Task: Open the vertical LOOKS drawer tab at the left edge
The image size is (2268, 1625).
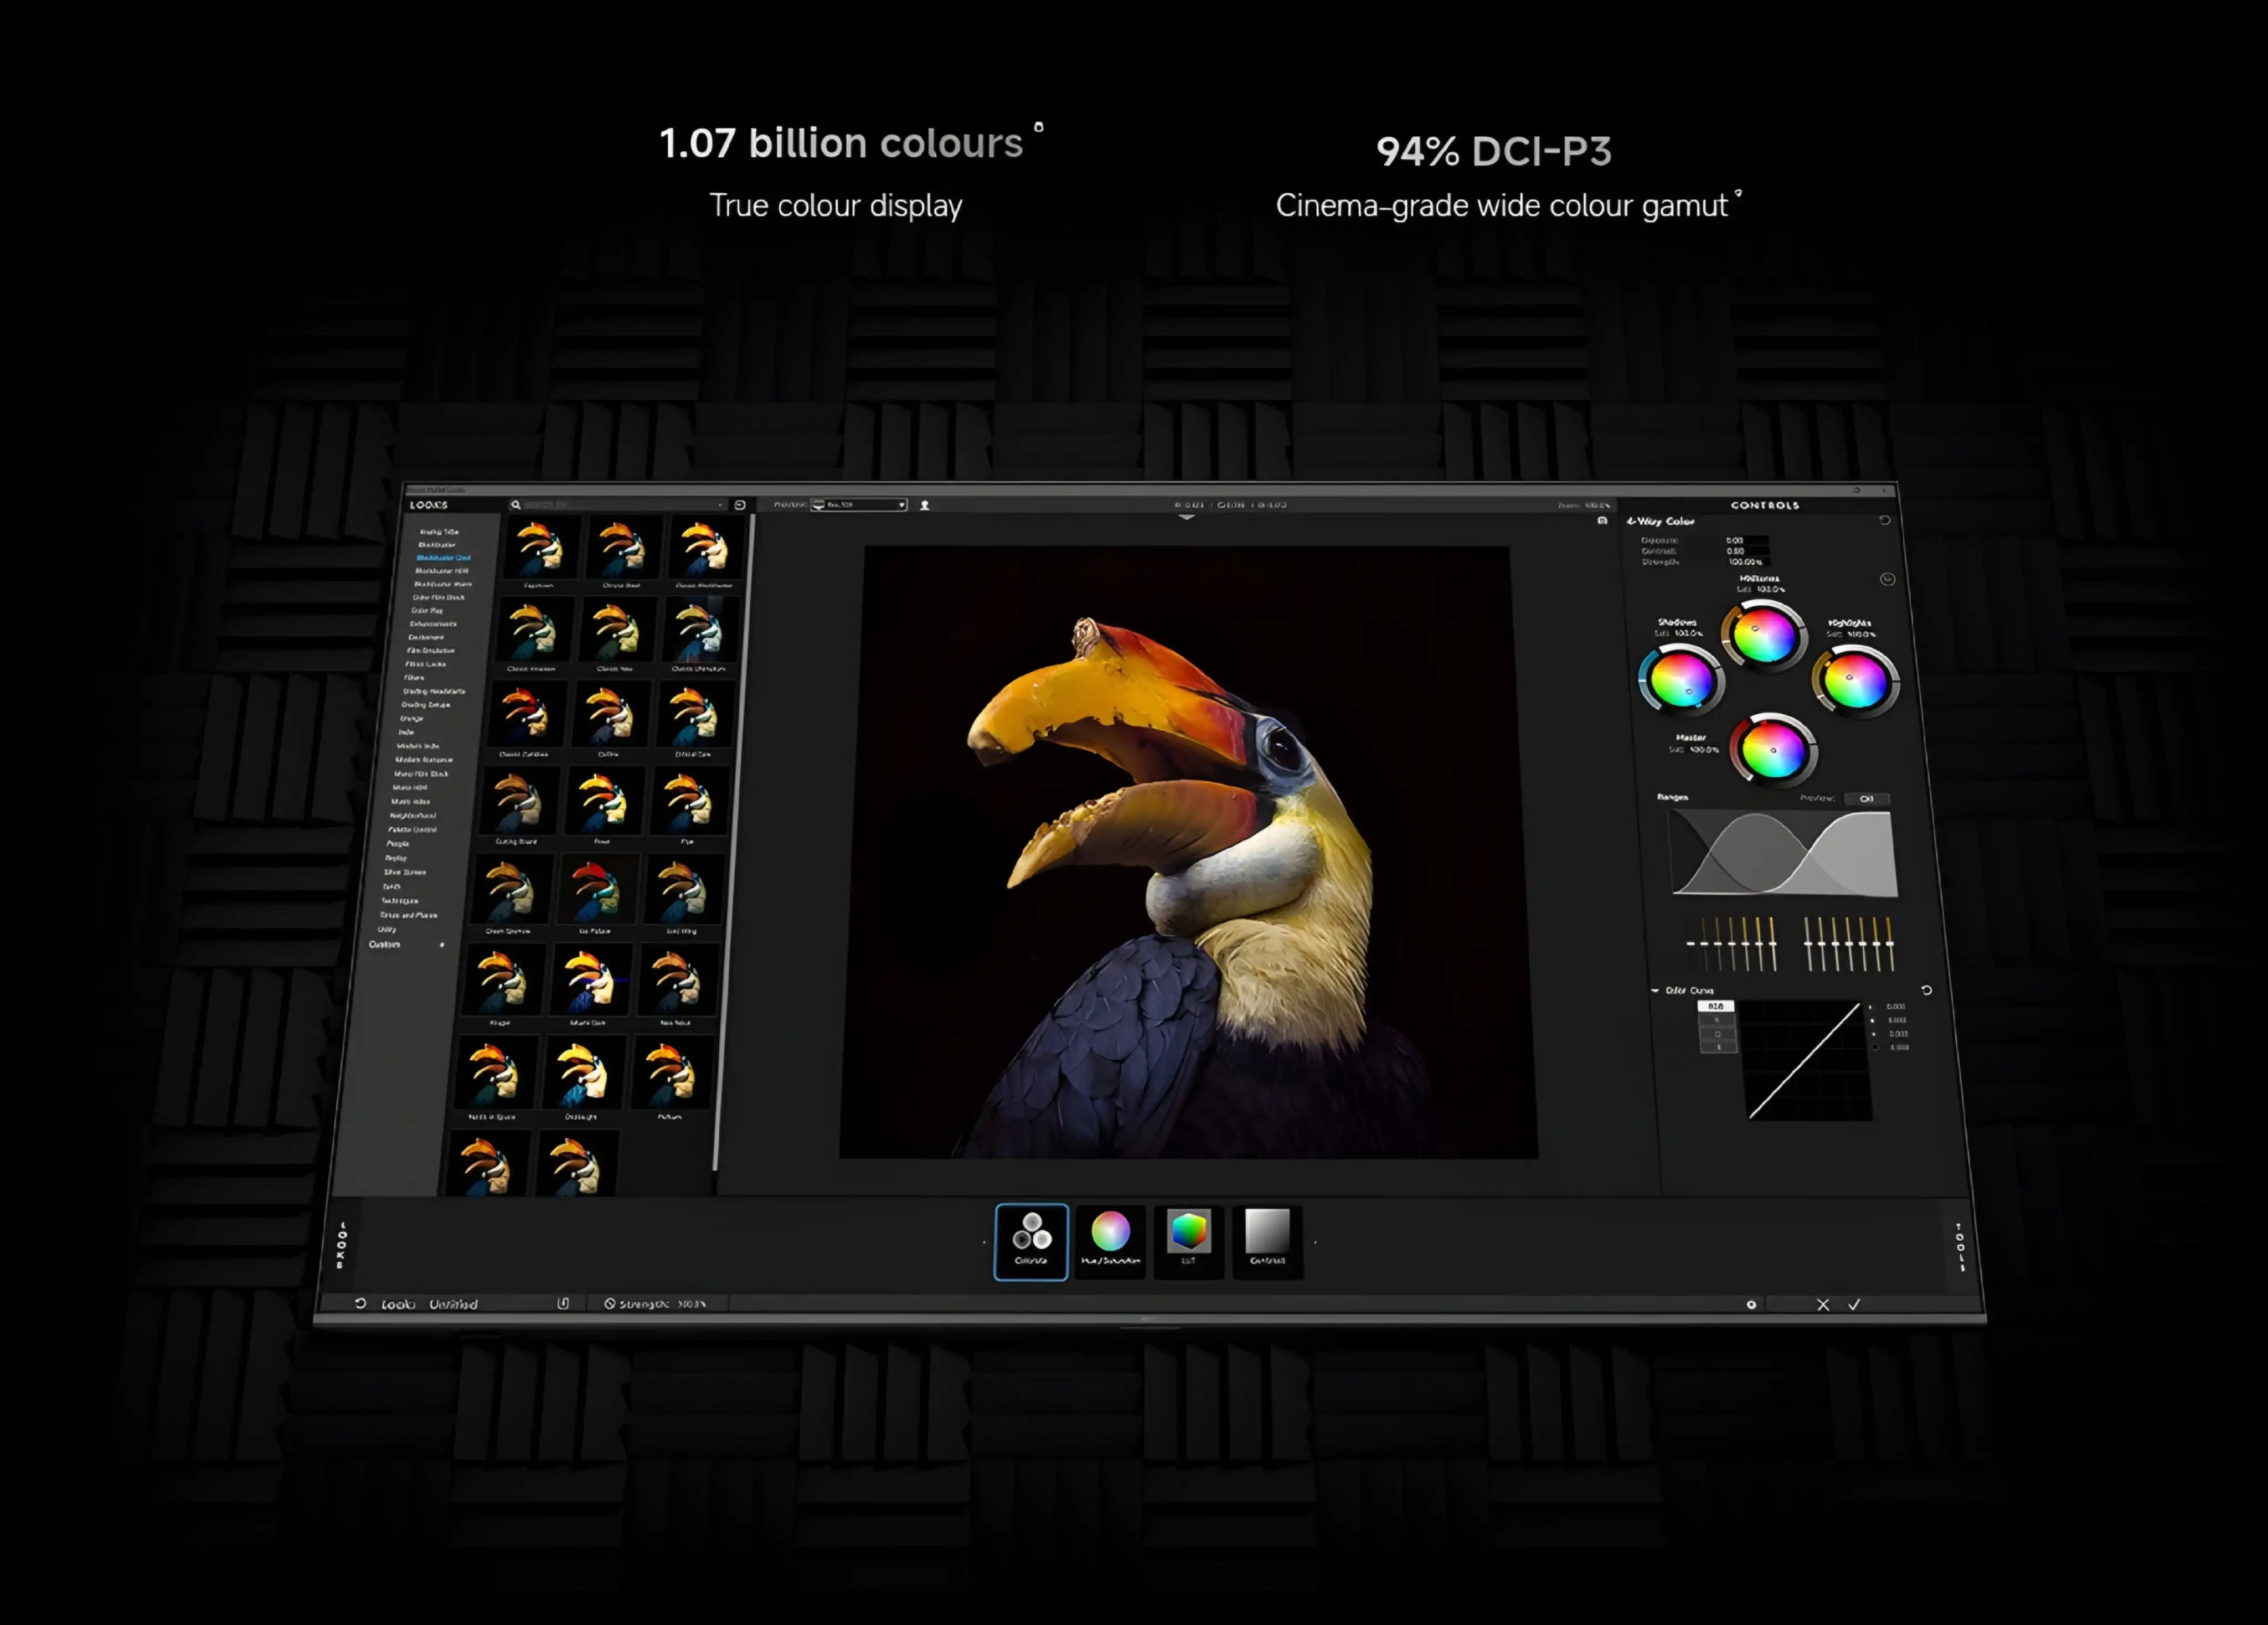Action: pos(341,1246)
